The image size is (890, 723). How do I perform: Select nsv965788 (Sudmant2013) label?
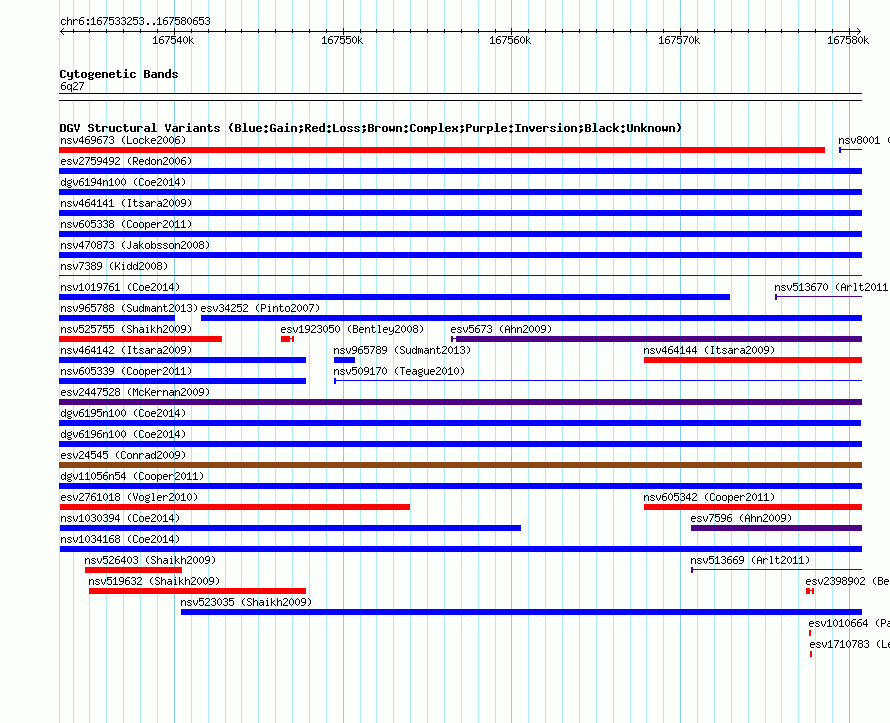[x=129, y=308]
